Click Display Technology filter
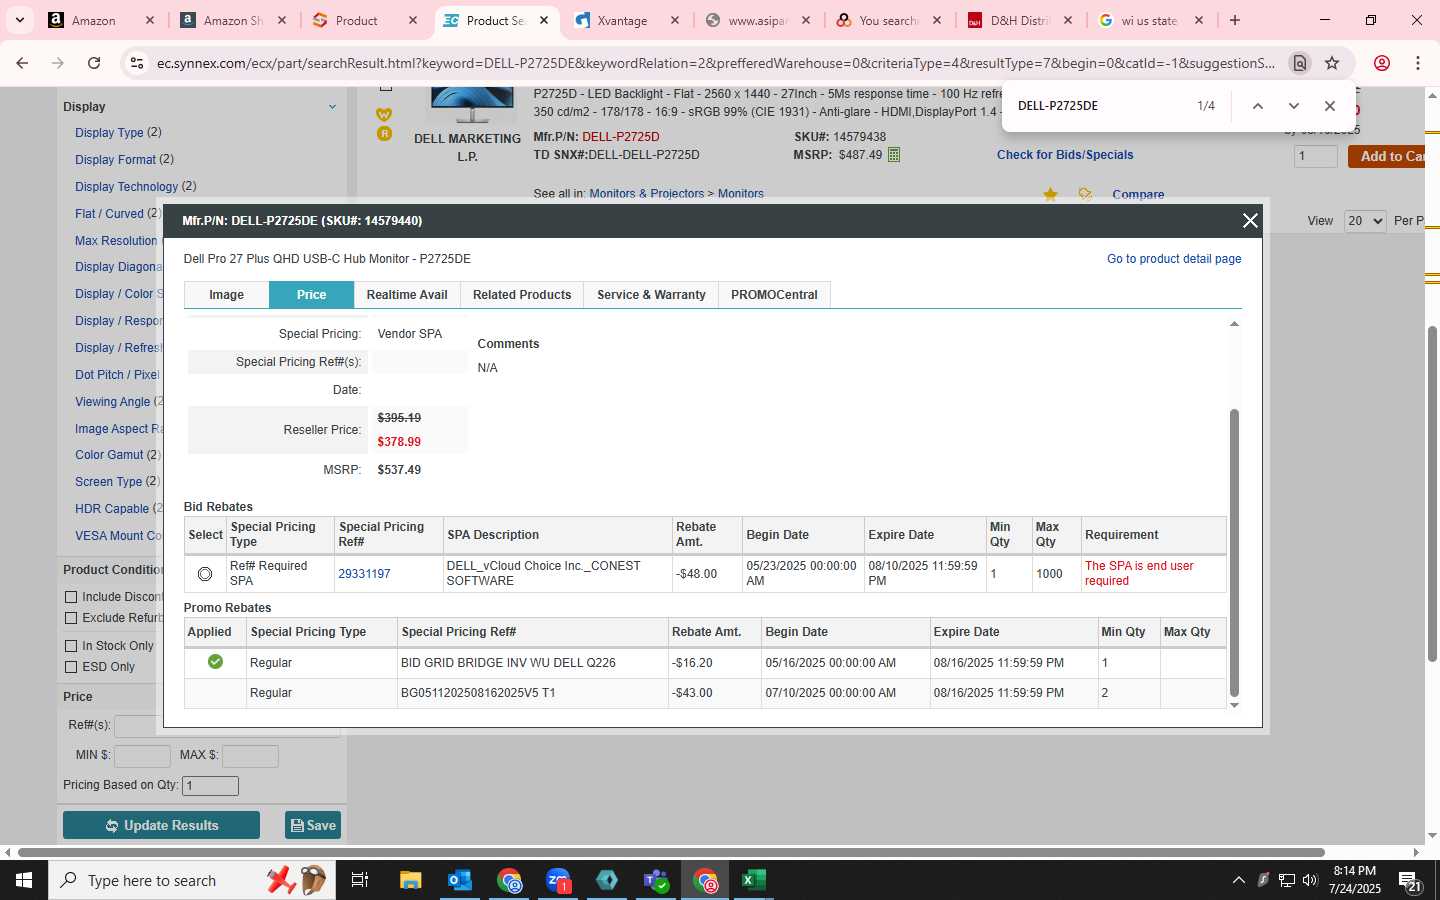 click(126, 187)
